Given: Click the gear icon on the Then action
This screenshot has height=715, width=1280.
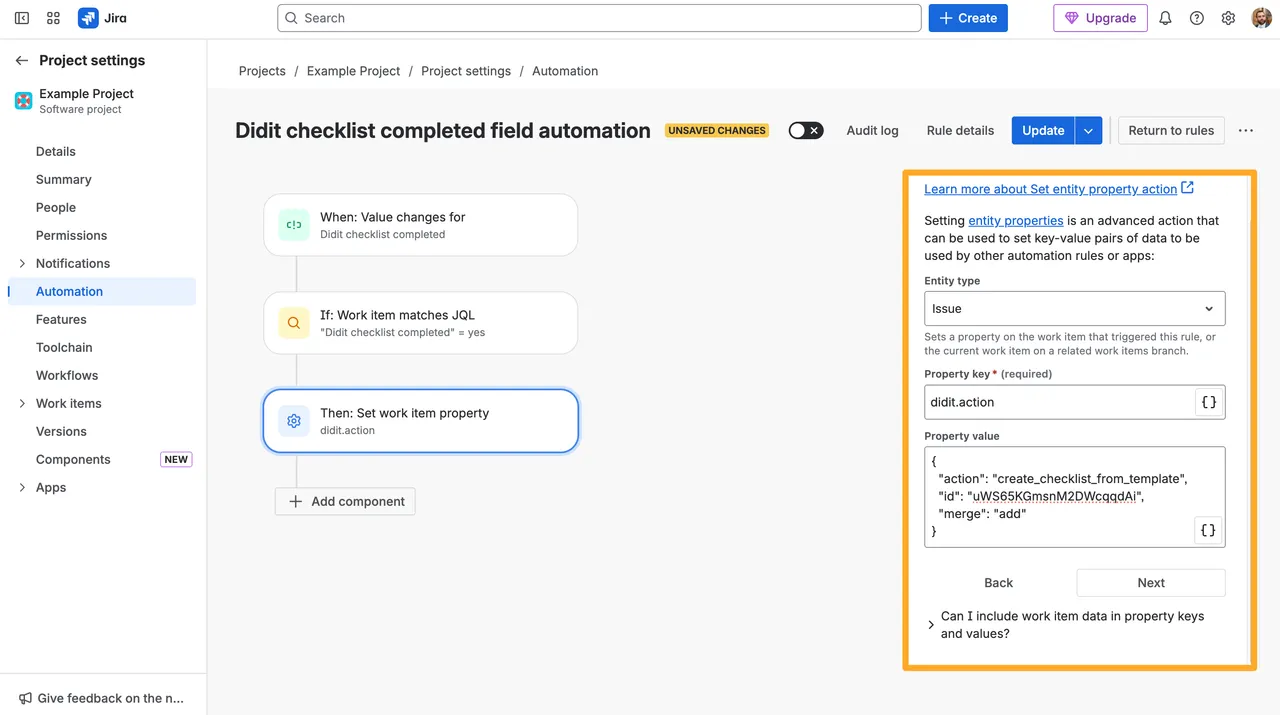Looking at the screenshot, I should (x=294, y=421).
